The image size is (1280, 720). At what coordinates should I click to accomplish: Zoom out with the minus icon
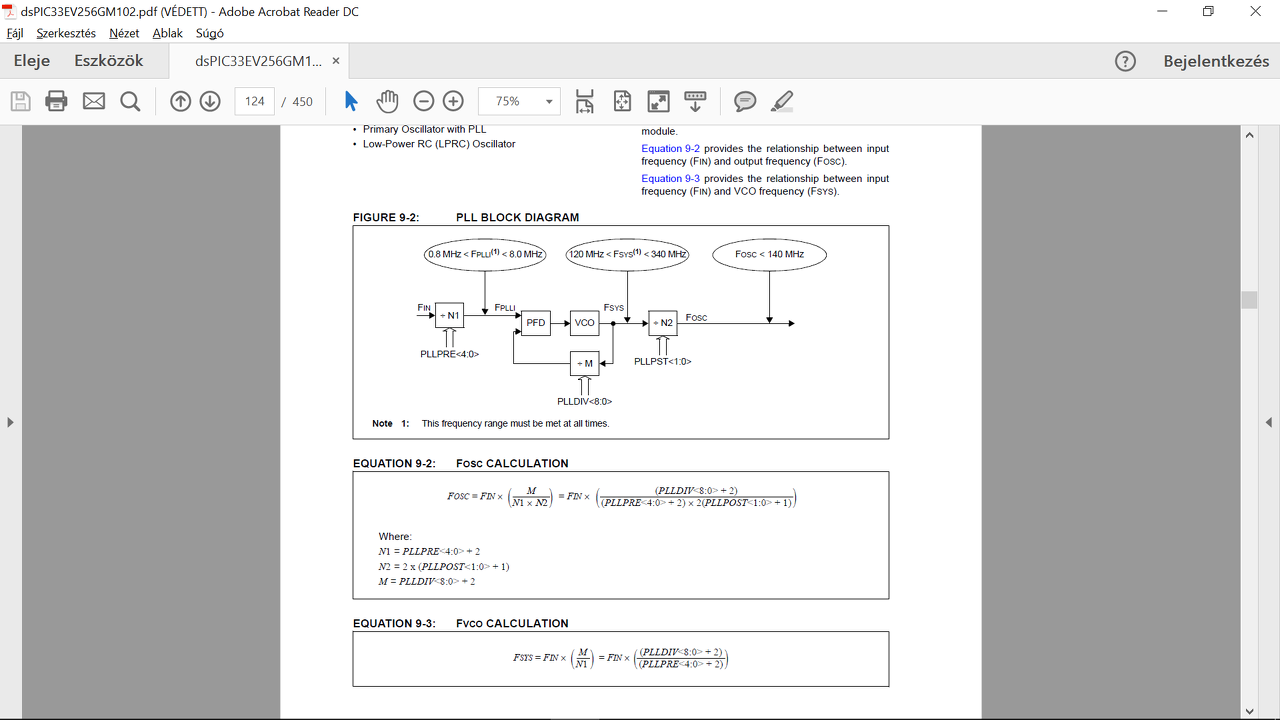point(424,101)
